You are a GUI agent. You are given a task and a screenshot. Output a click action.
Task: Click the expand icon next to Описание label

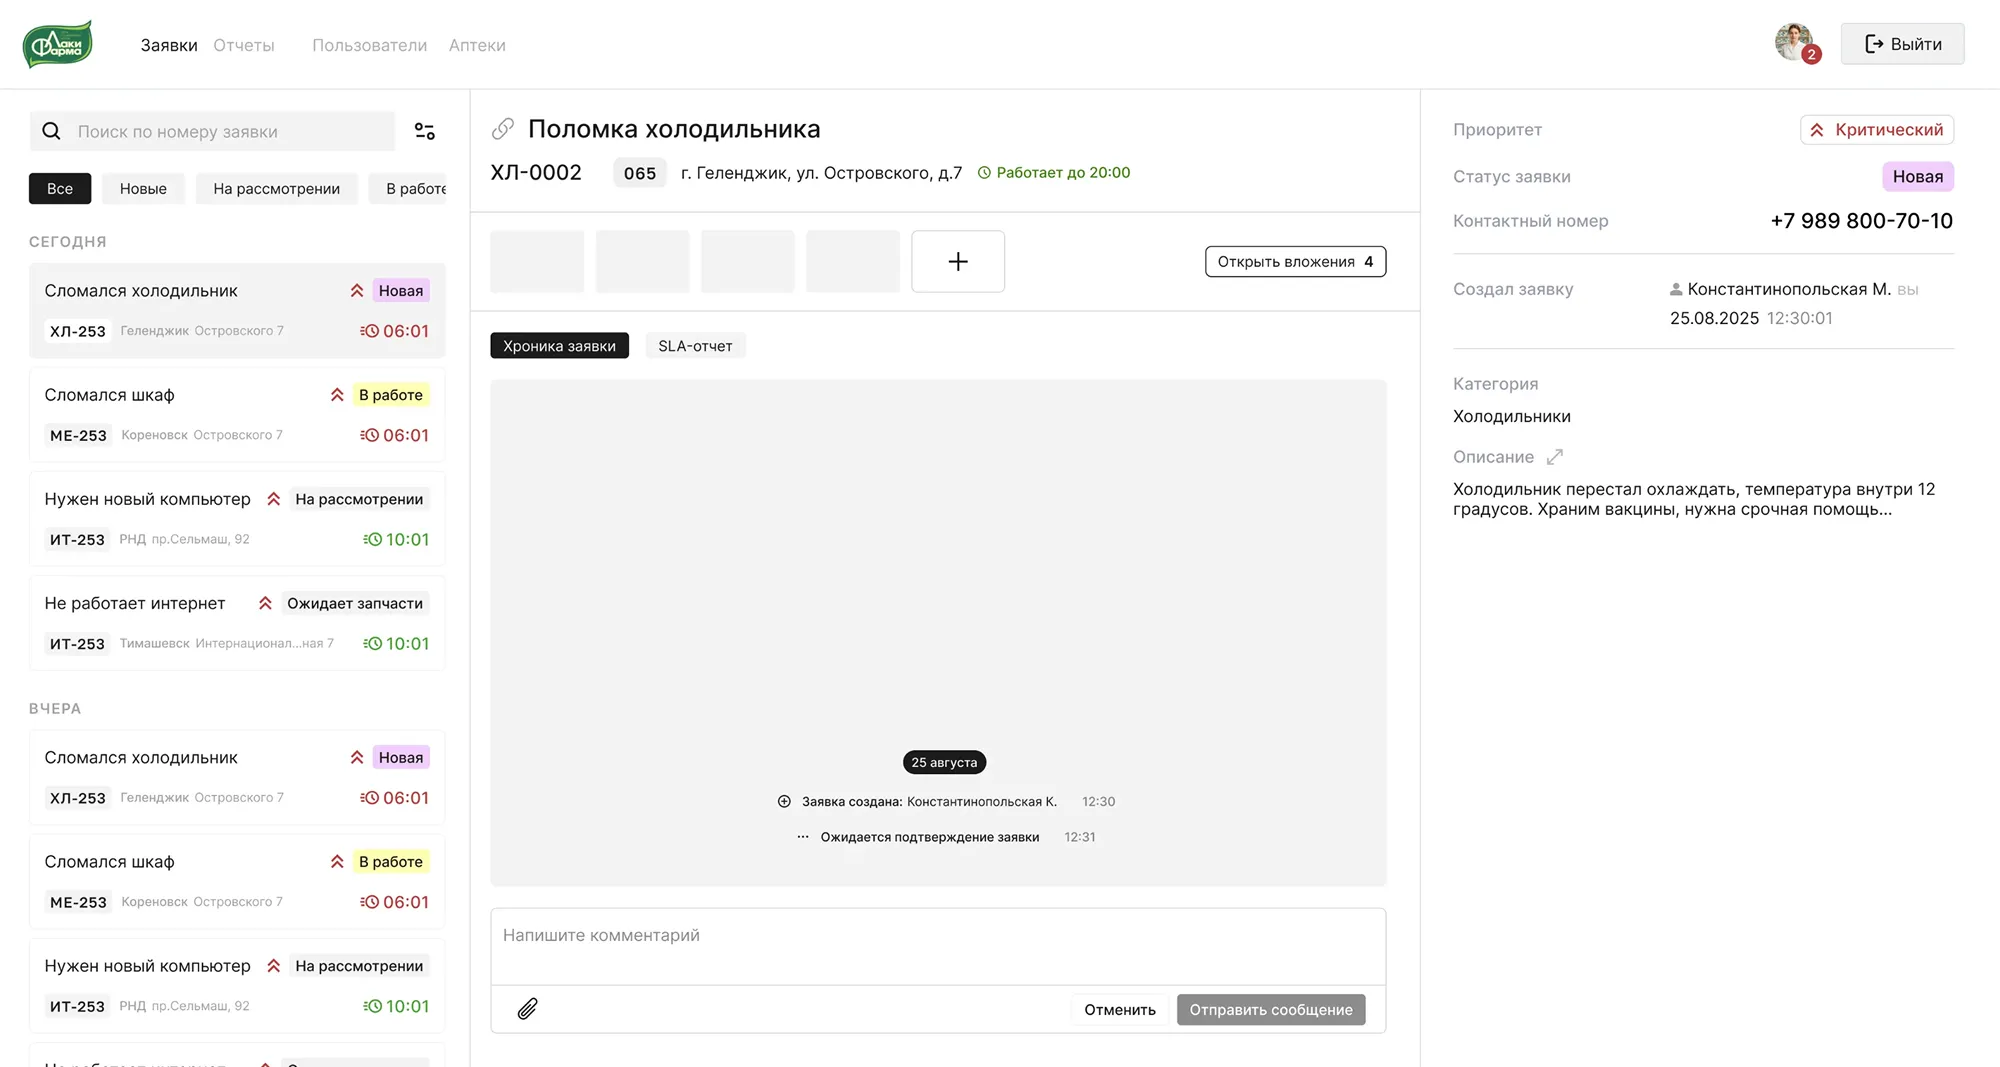[x=1554, y=456]
